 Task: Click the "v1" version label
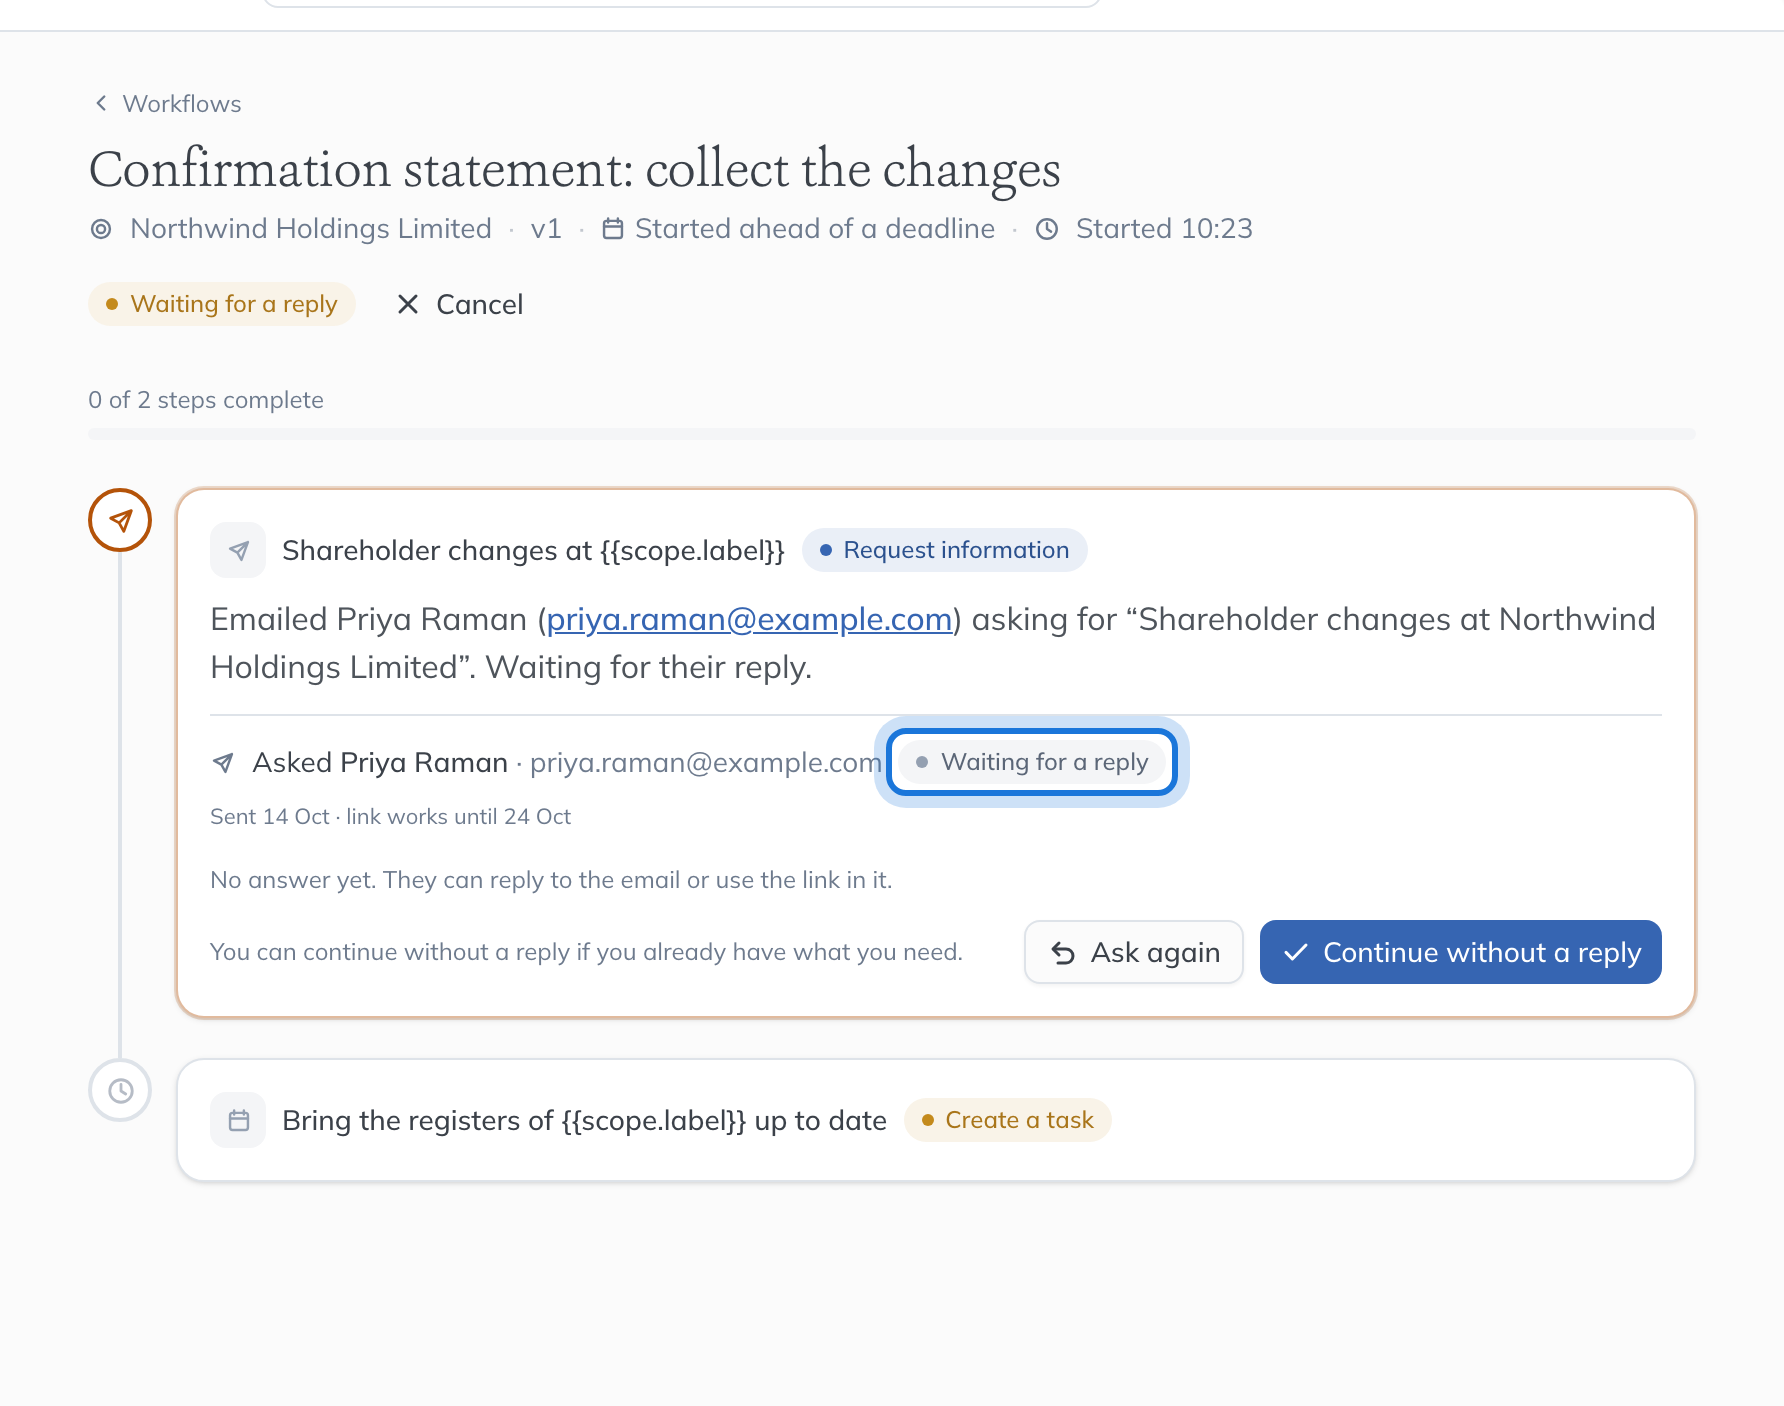point(546,229)
